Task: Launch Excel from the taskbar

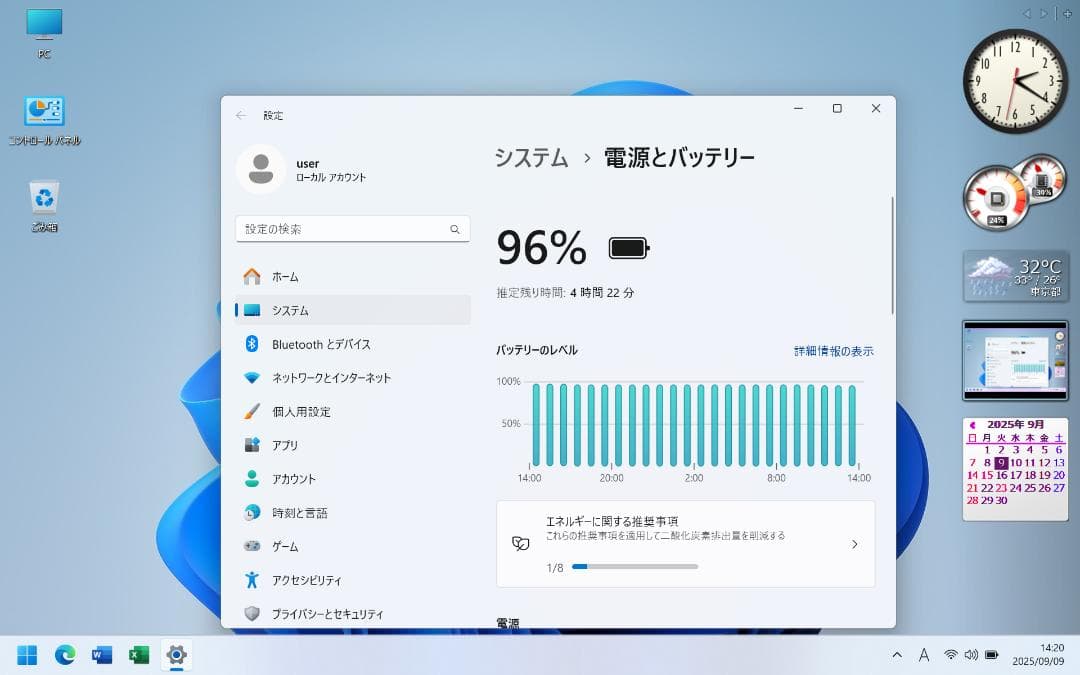Action: (x=138, y=655)
